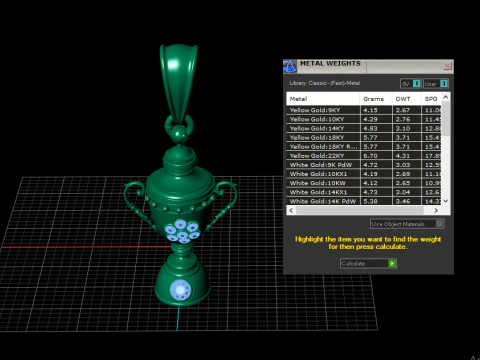This screenshot has width=480, height=360.
Task: Select the Yellow Gold:14KY row
Action: click(364, 128)
